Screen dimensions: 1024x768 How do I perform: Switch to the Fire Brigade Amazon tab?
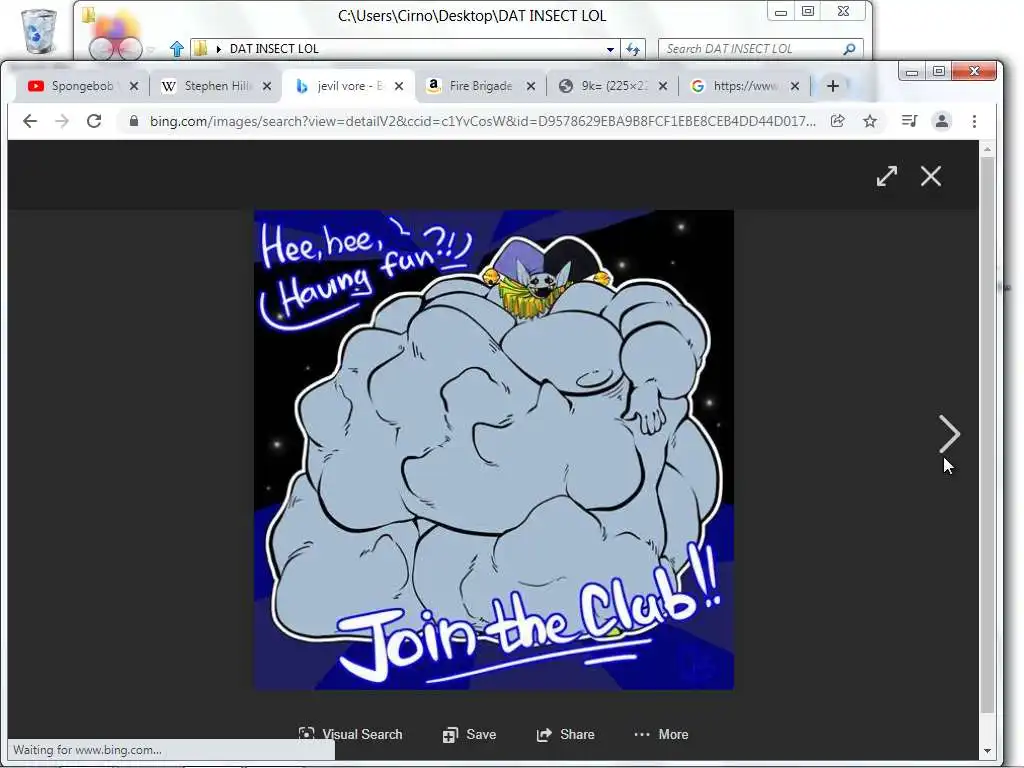coord(480,86)
